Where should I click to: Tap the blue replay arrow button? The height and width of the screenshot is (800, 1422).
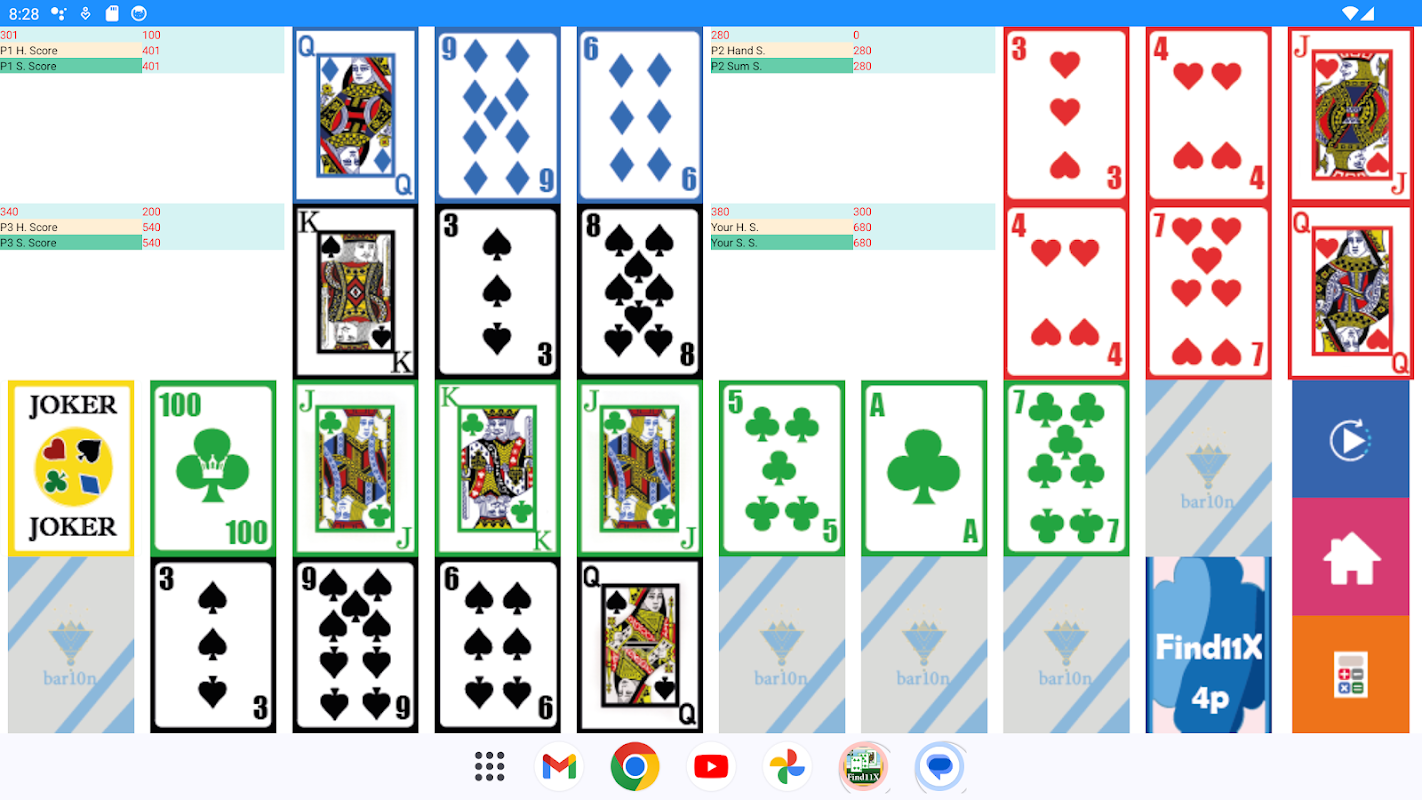tap(1350, 439)
